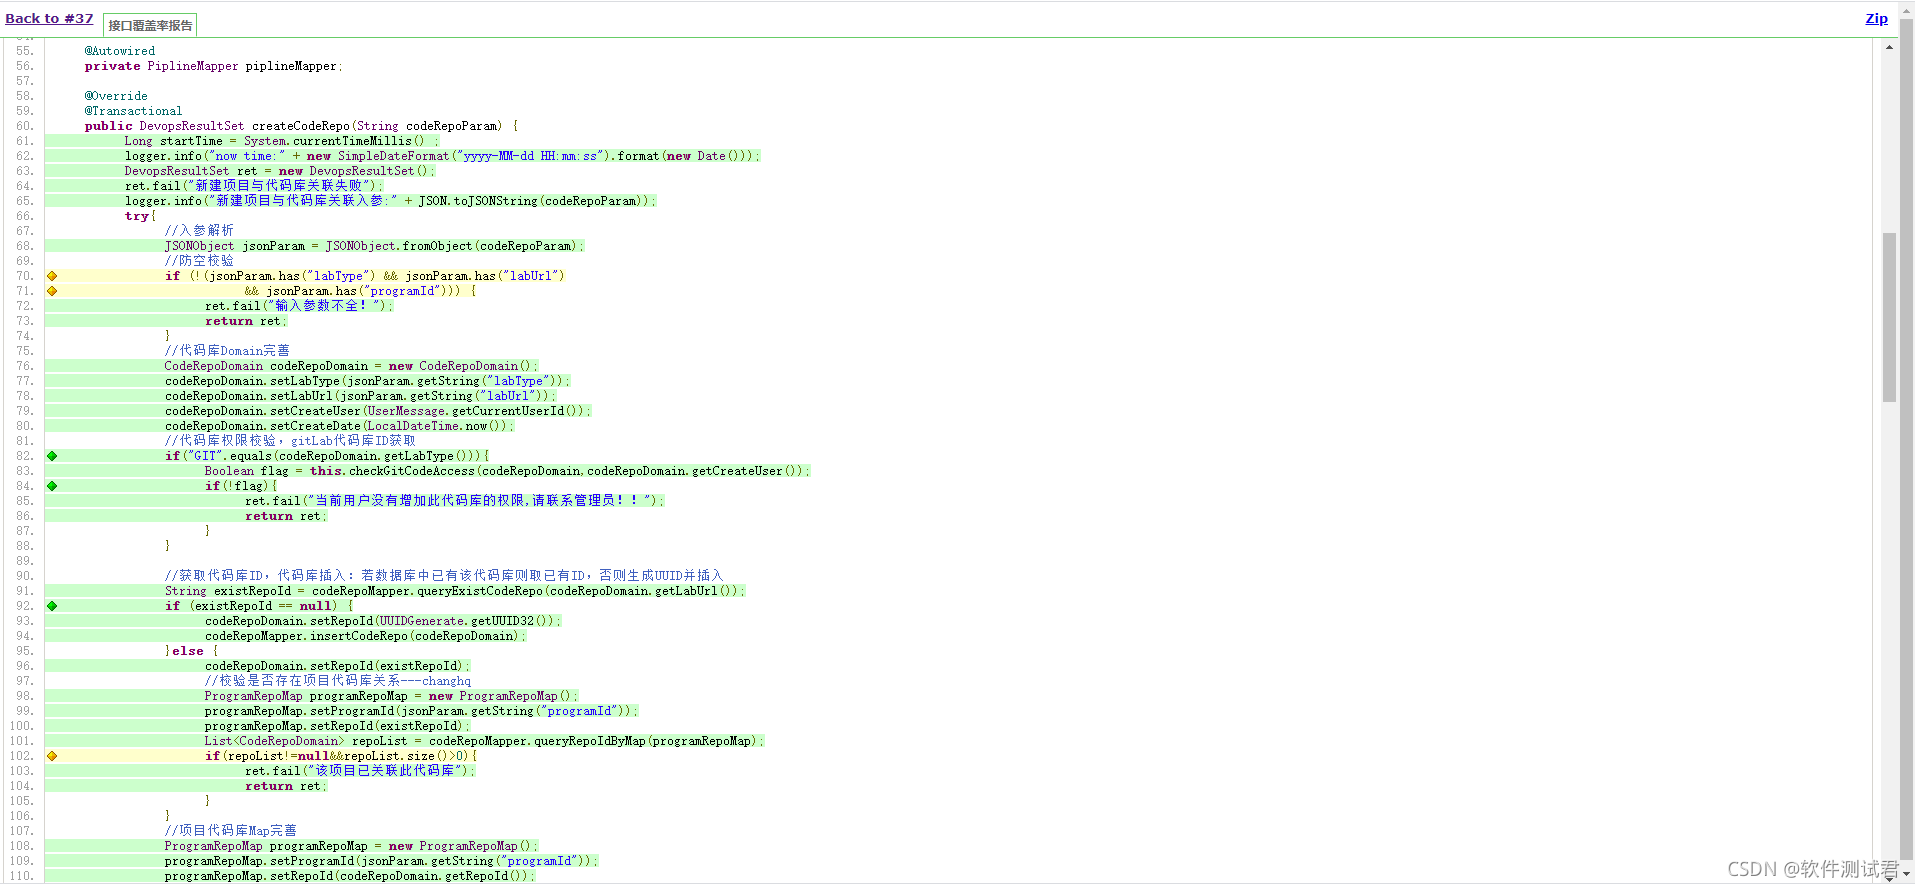This screenshot has width=1915, height=887.
Task: Click the ret.fail("输入参数不全！") line
Action: pyautogui.click(x=299, y=306)
